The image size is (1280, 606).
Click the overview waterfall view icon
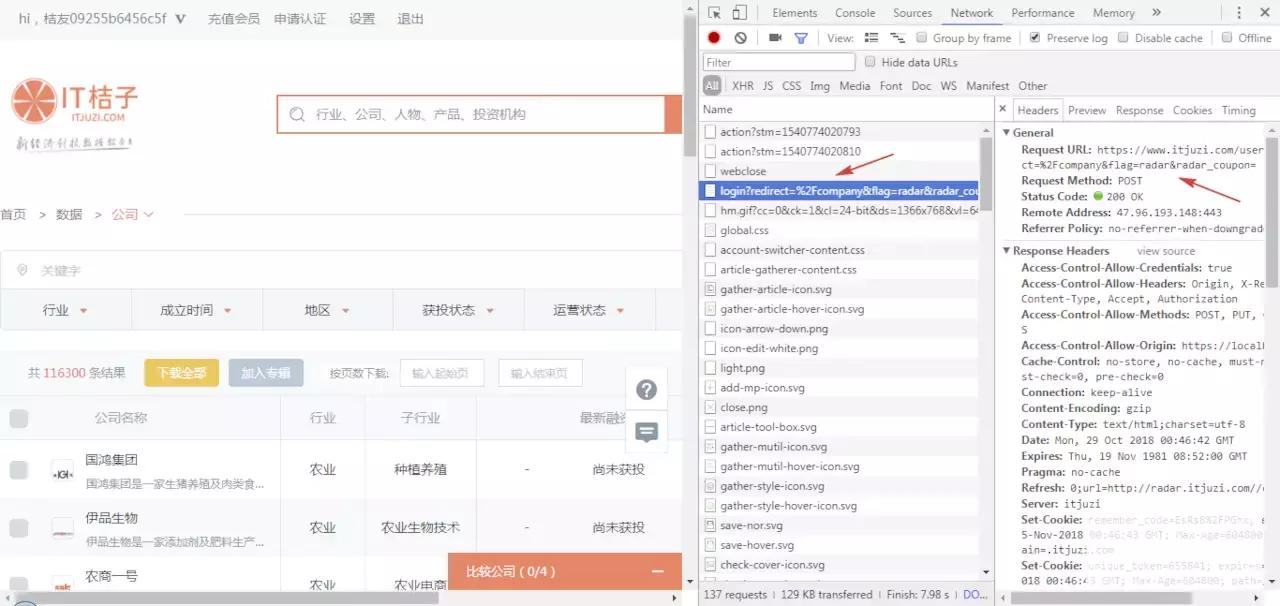(x=897, y=37)
